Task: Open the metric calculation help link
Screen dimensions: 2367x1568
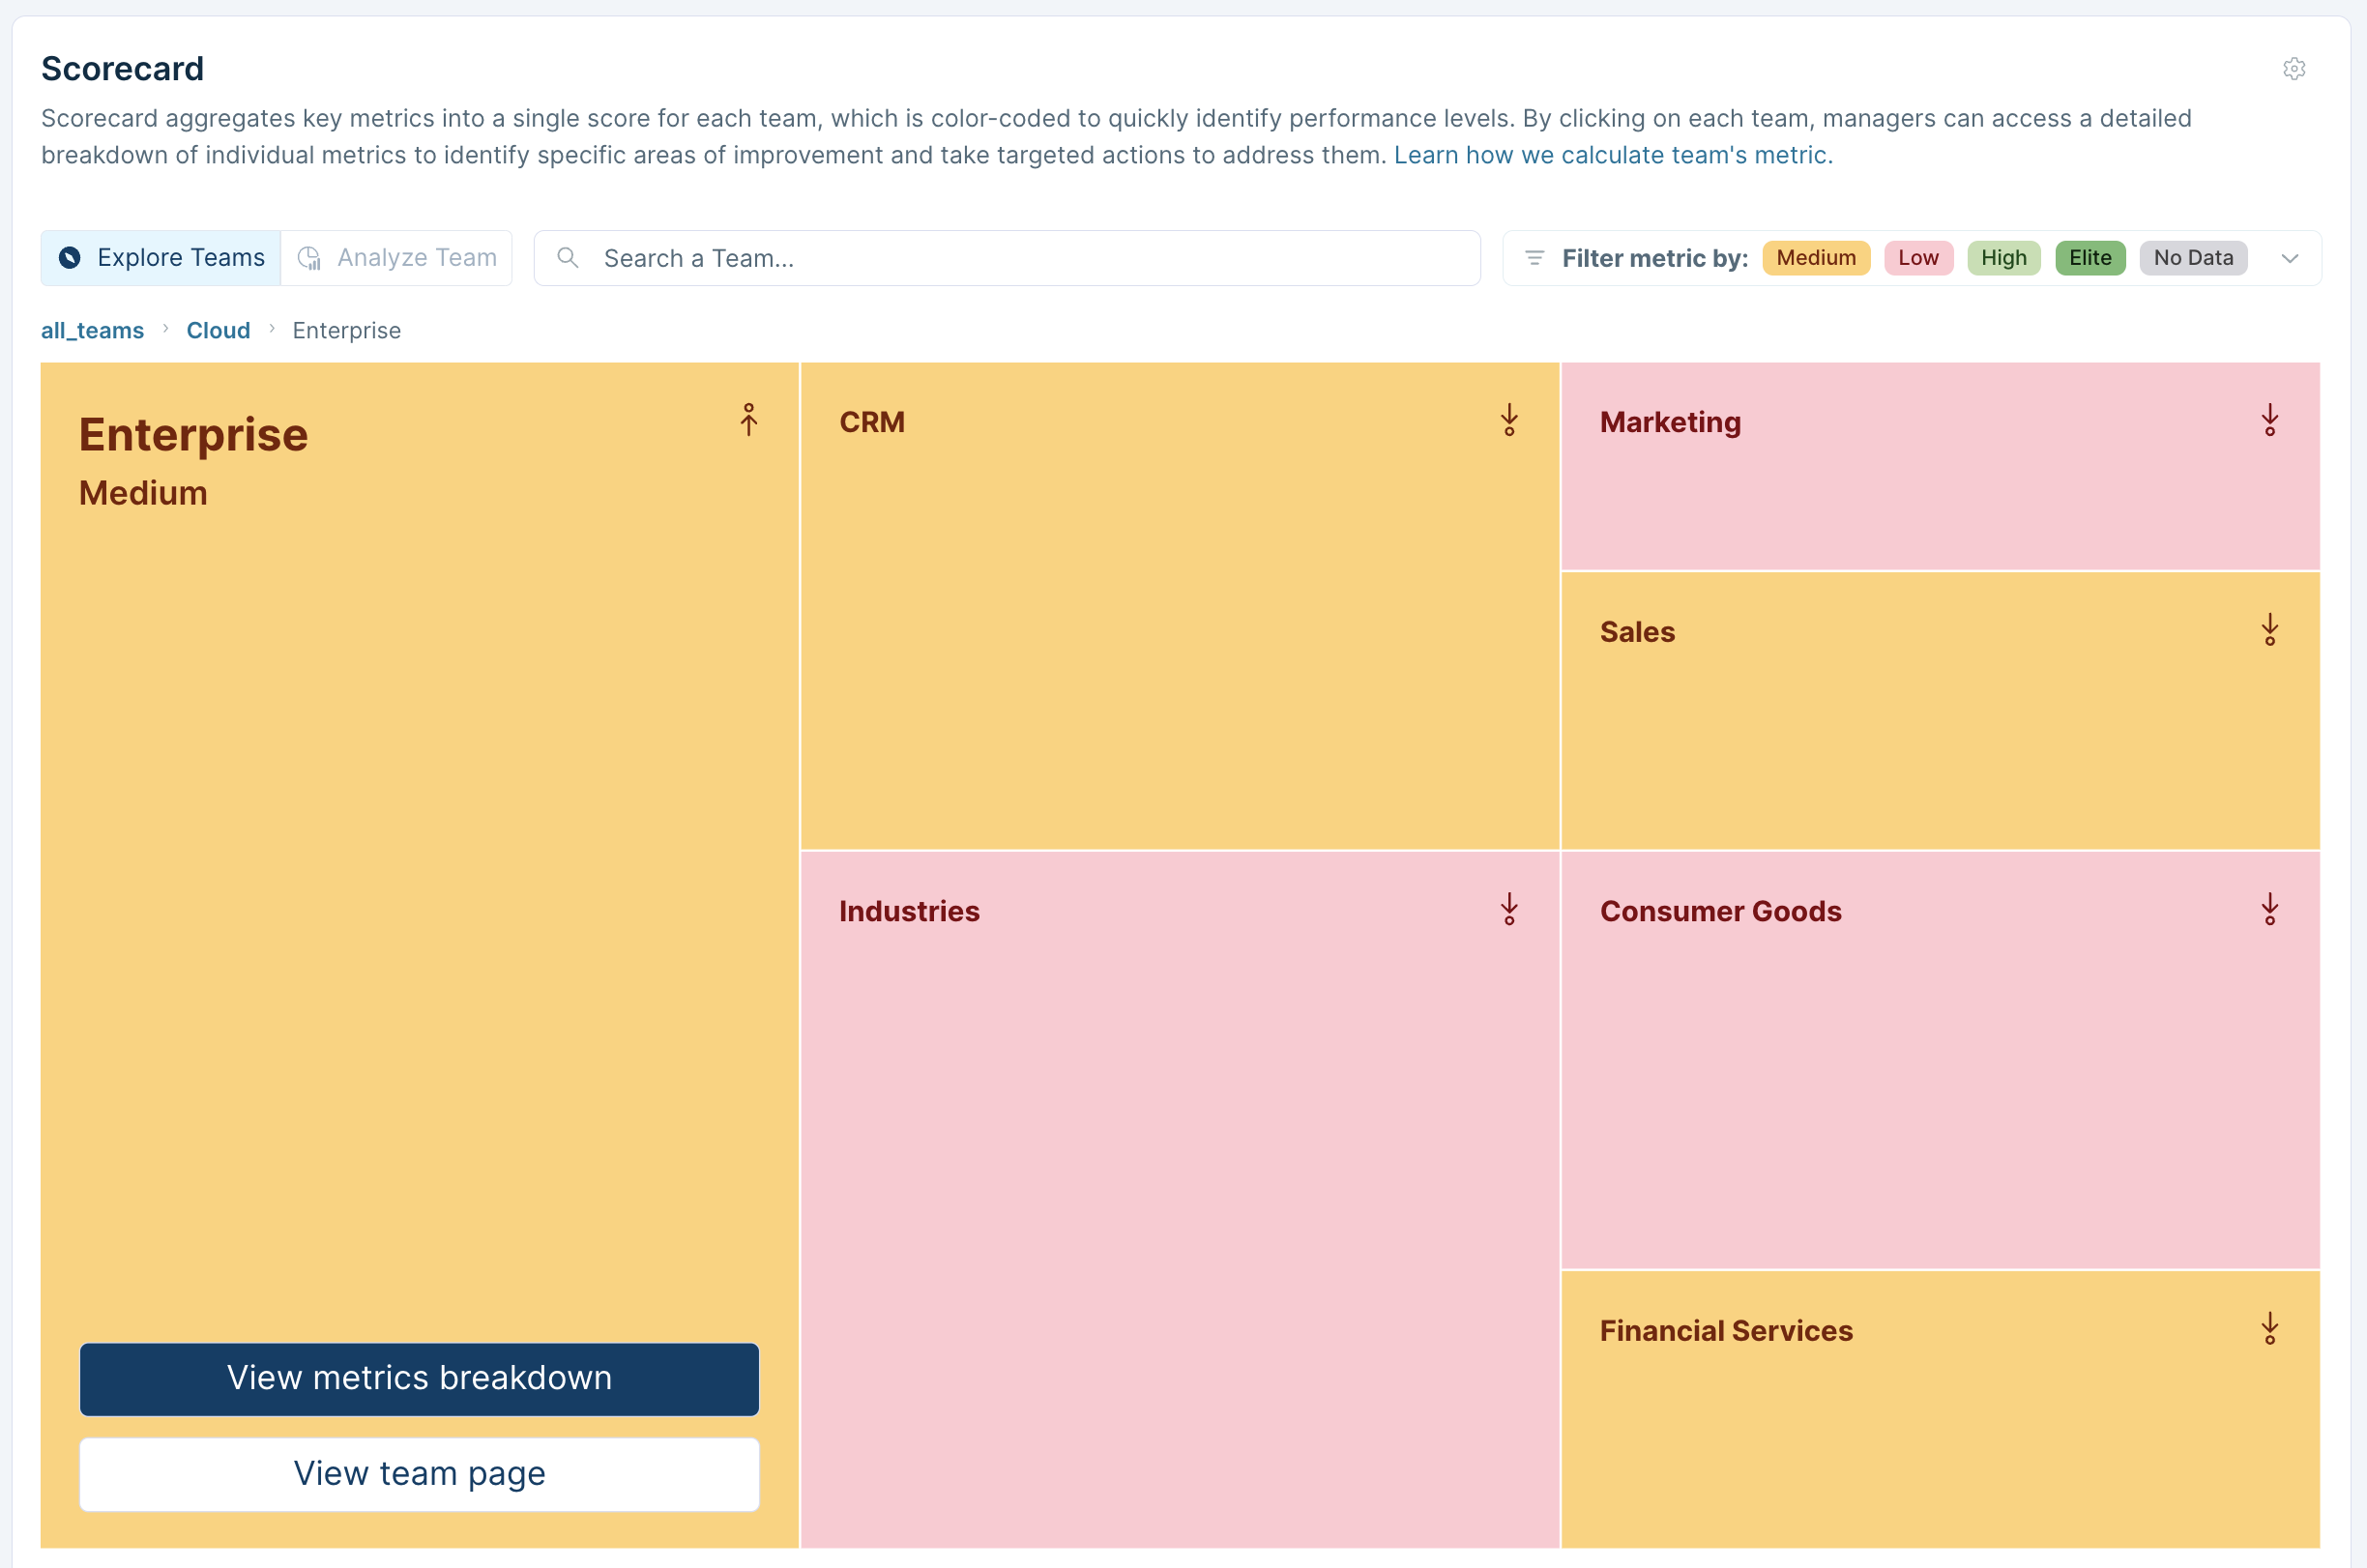Action: 1612,155
